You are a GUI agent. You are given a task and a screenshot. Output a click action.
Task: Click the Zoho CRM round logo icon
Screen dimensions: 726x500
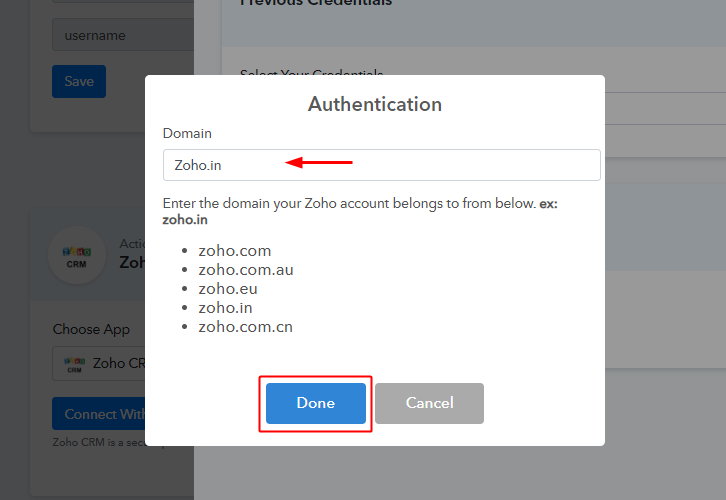click(x=77, y=255)
